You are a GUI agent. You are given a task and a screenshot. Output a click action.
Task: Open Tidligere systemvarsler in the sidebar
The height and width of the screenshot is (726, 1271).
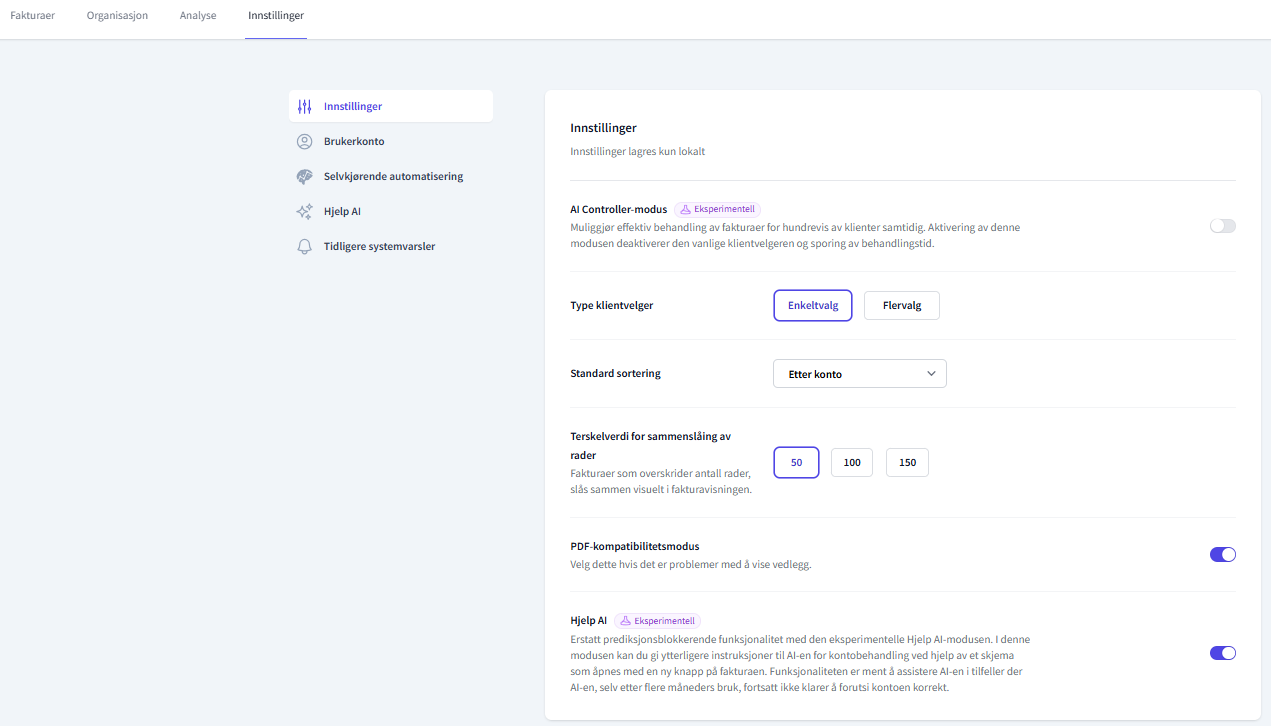[x=379, y=247]
